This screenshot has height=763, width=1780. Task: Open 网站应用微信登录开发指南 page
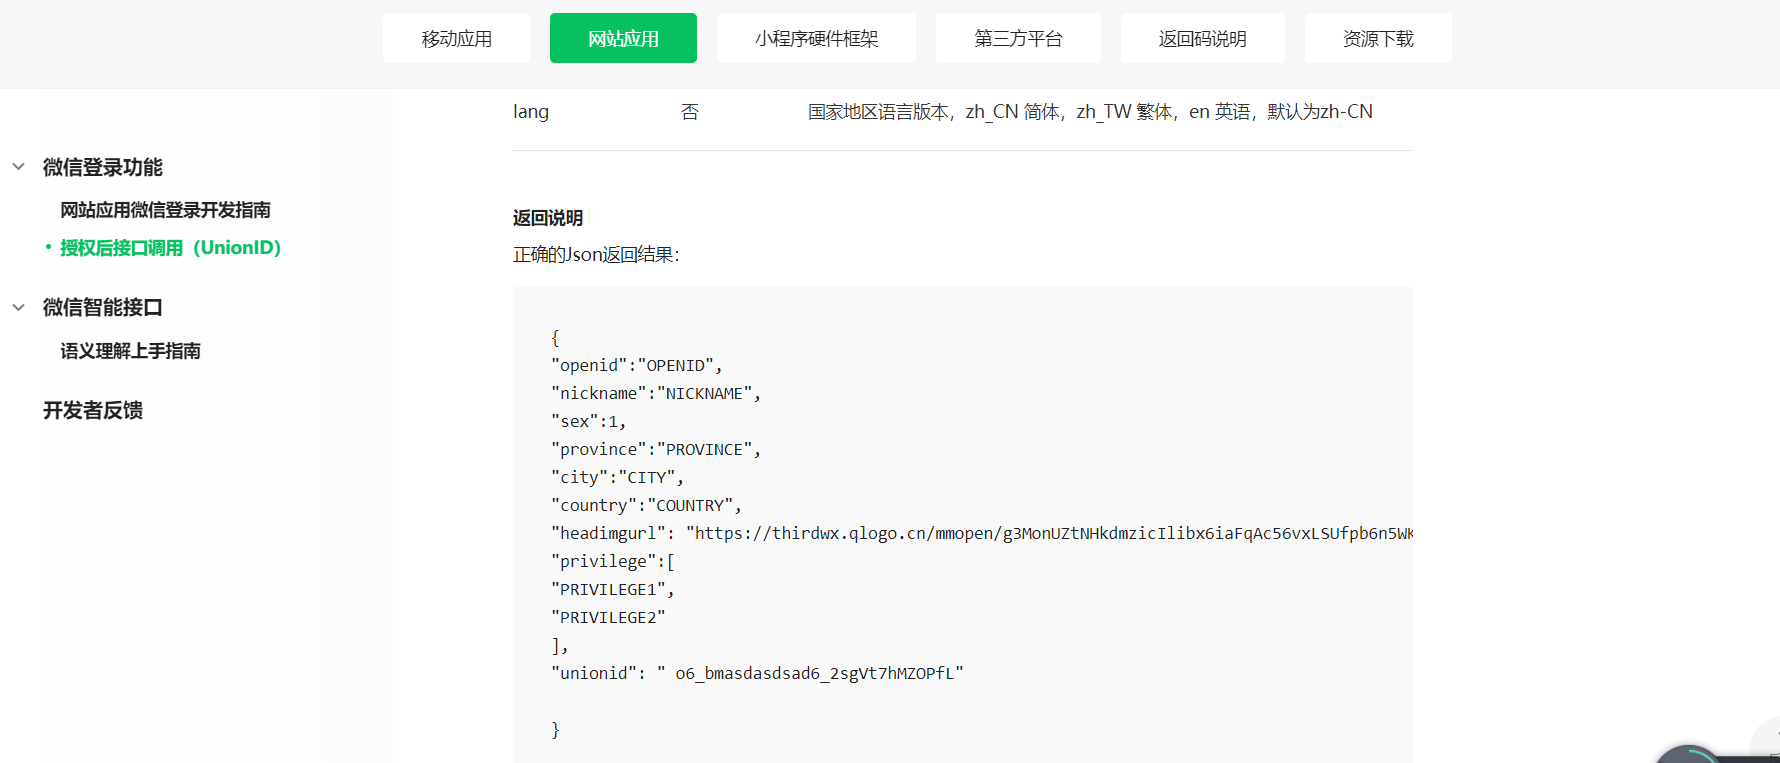click(x=165, y=210)
